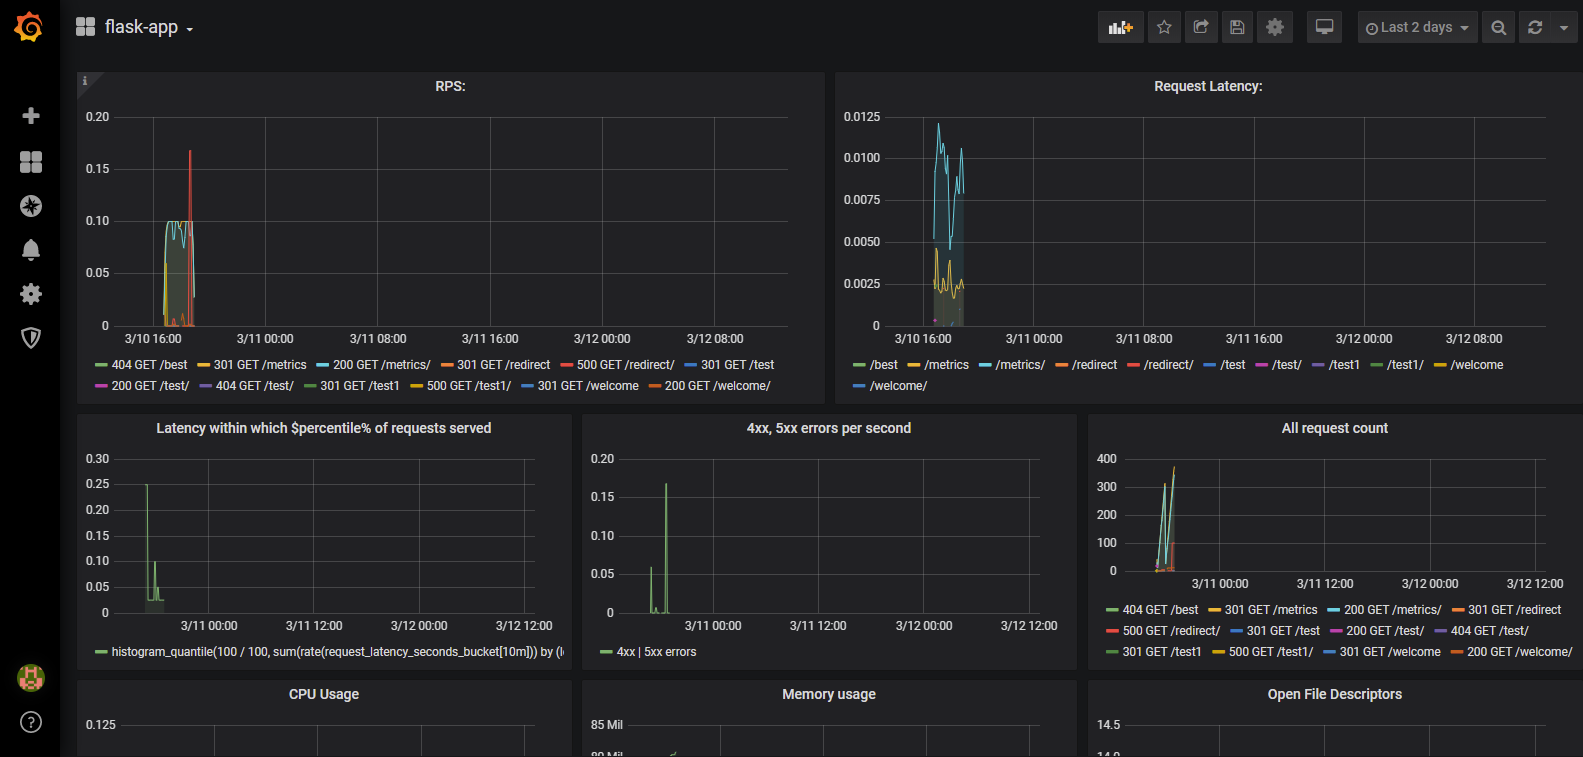Image resolution: width=1583 pixels, height=757 pixels.
Task: Toggle 404 GET /test/ in All request count legend
Action: [1489, 631]
